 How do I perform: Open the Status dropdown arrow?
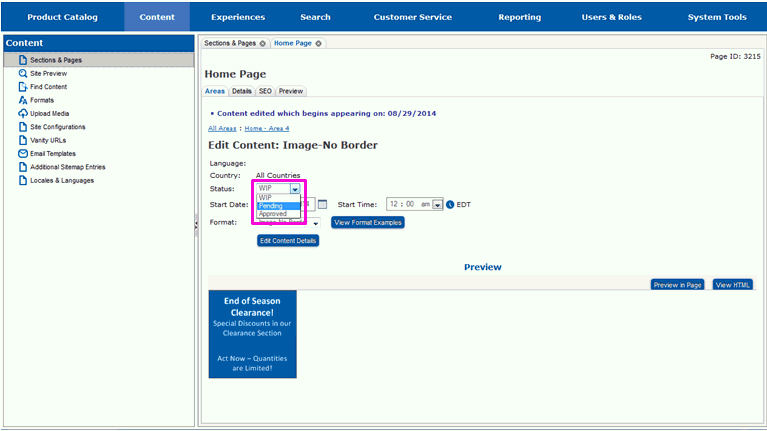coord(295,189)
